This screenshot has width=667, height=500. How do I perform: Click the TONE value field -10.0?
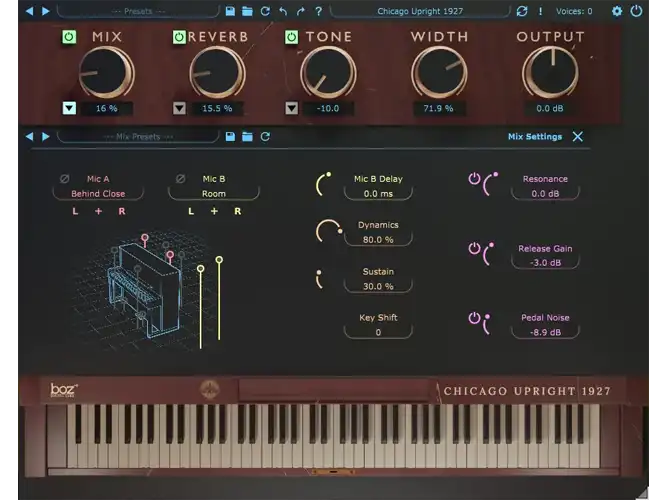[328, 109]
